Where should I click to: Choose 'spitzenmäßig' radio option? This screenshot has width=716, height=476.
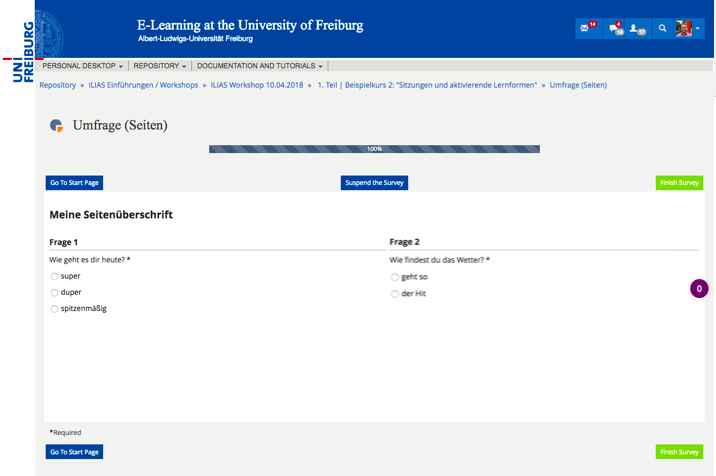[54, 309]
